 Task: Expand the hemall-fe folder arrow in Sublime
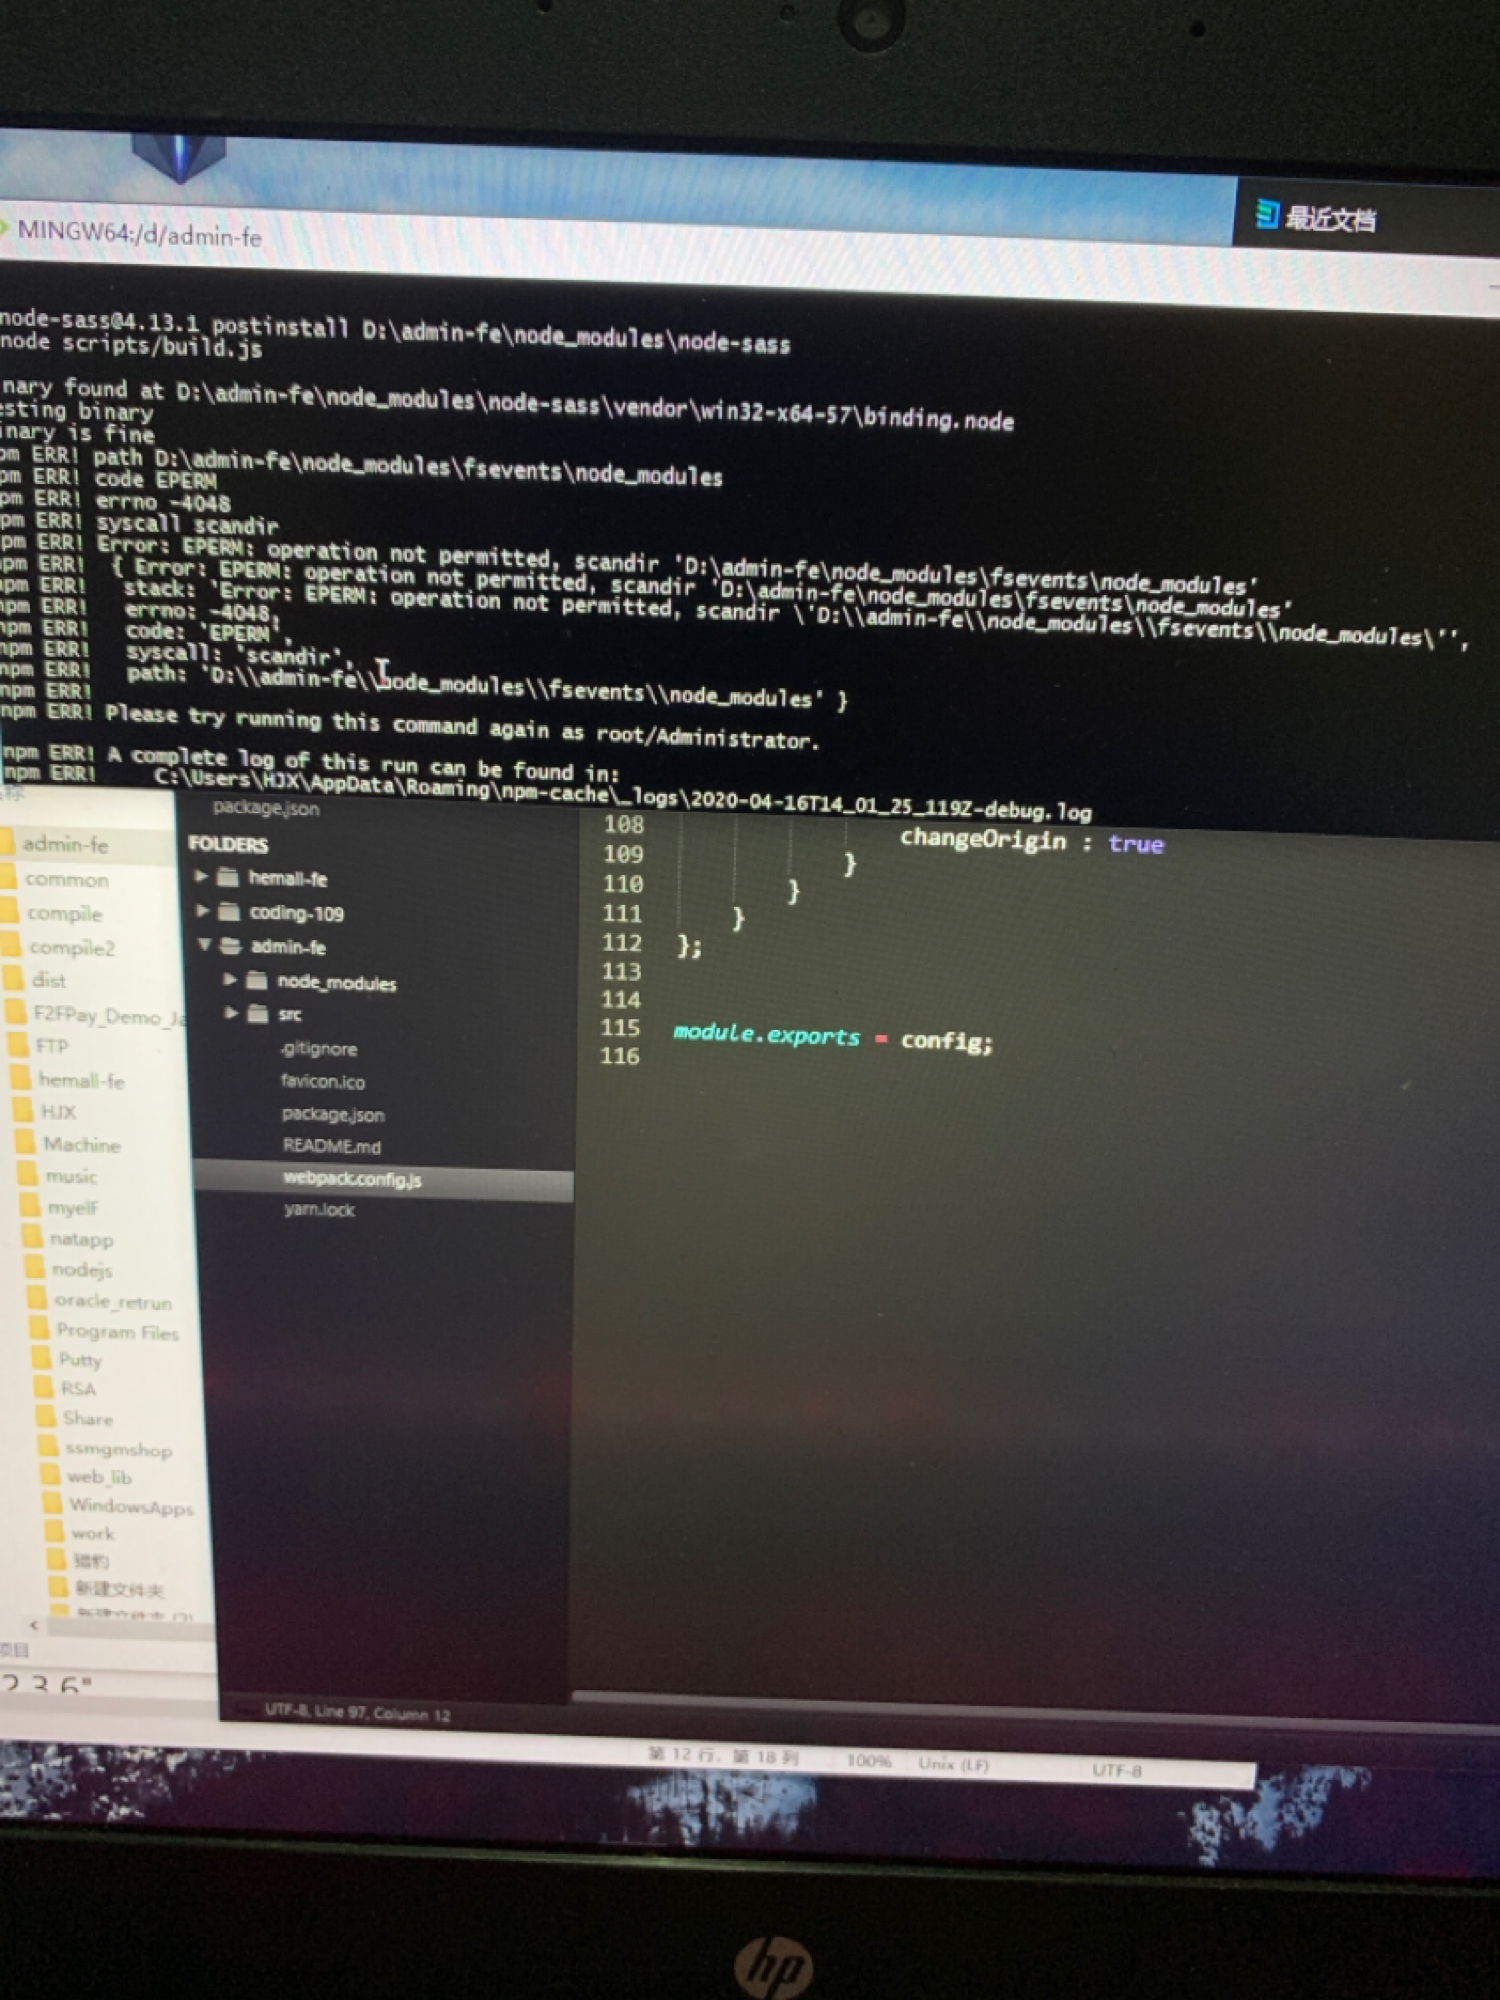(x=201, y=876)
